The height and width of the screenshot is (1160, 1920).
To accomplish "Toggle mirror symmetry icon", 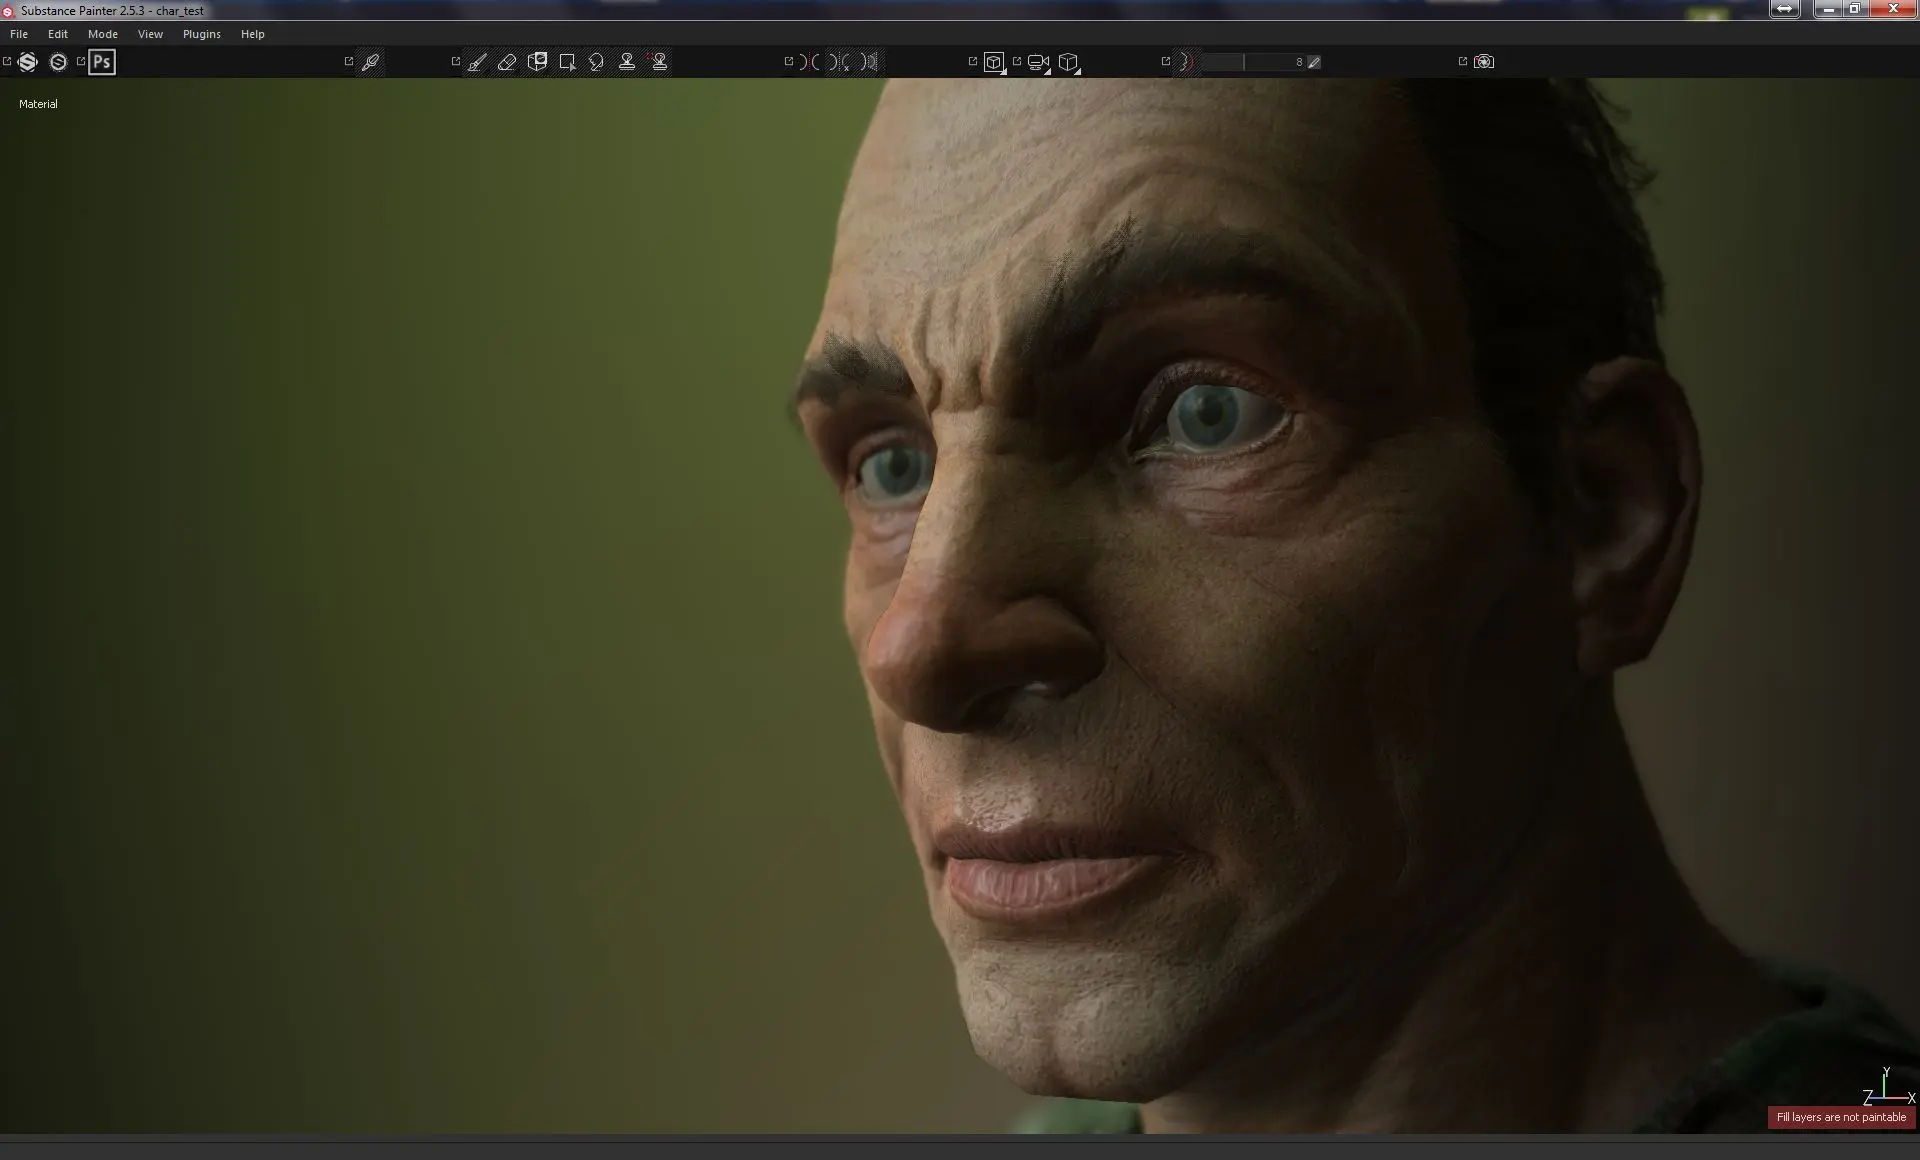I will [x=810, y=62].
